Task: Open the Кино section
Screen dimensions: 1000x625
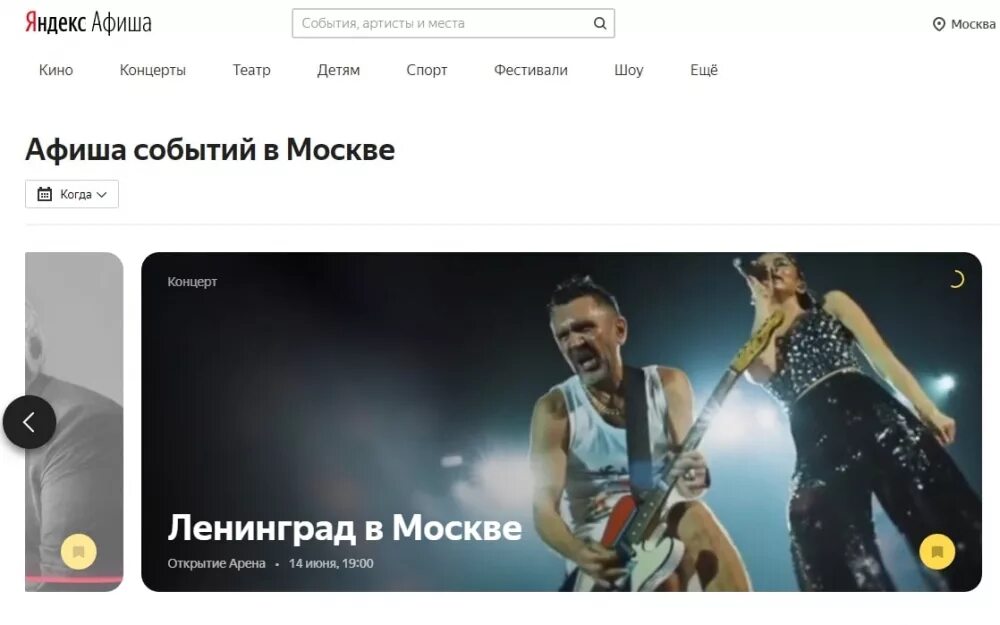Action: (56, 70)
